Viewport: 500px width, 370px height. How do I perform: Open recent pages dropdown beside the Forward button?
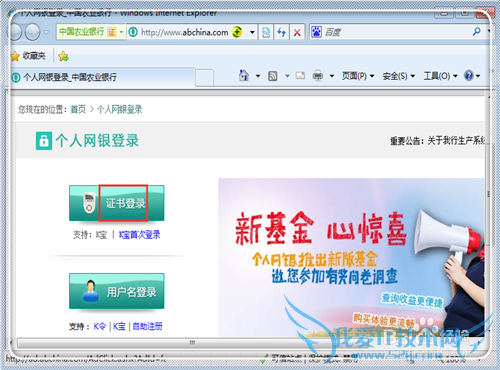tap(46, 32)
